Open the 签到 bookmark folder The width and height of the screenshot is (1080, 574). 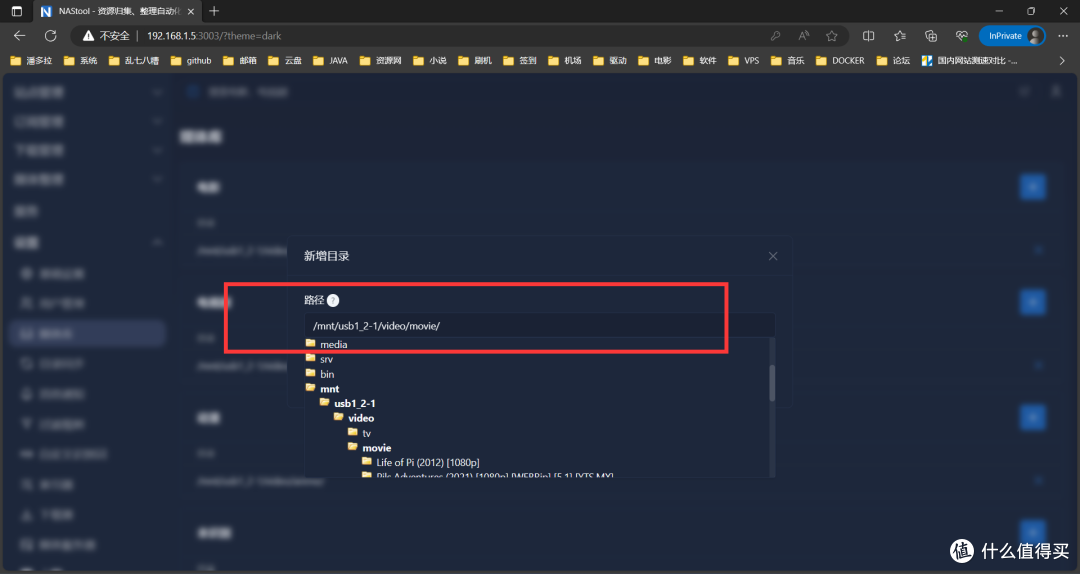tap(520, 61)
